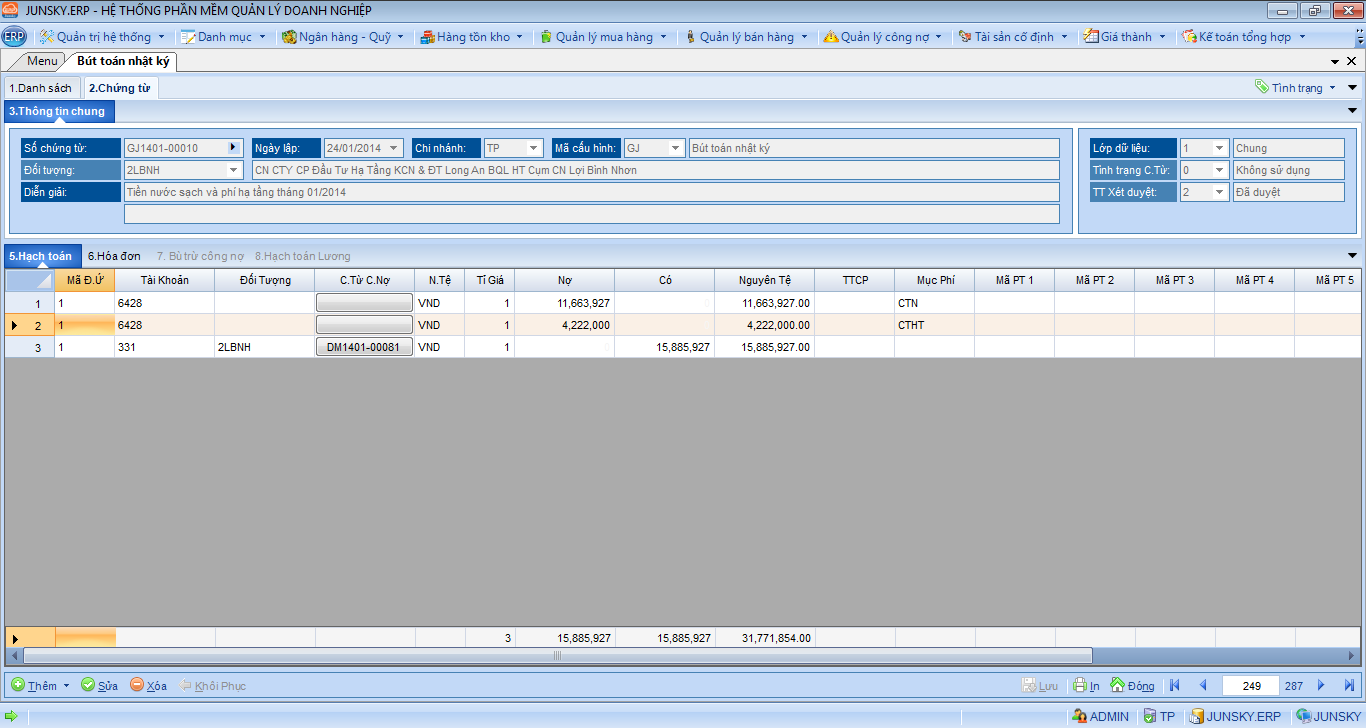Click the ERP round logo button
The height and width of the screenshot is (728, 1366).
(x=14, y=37)
